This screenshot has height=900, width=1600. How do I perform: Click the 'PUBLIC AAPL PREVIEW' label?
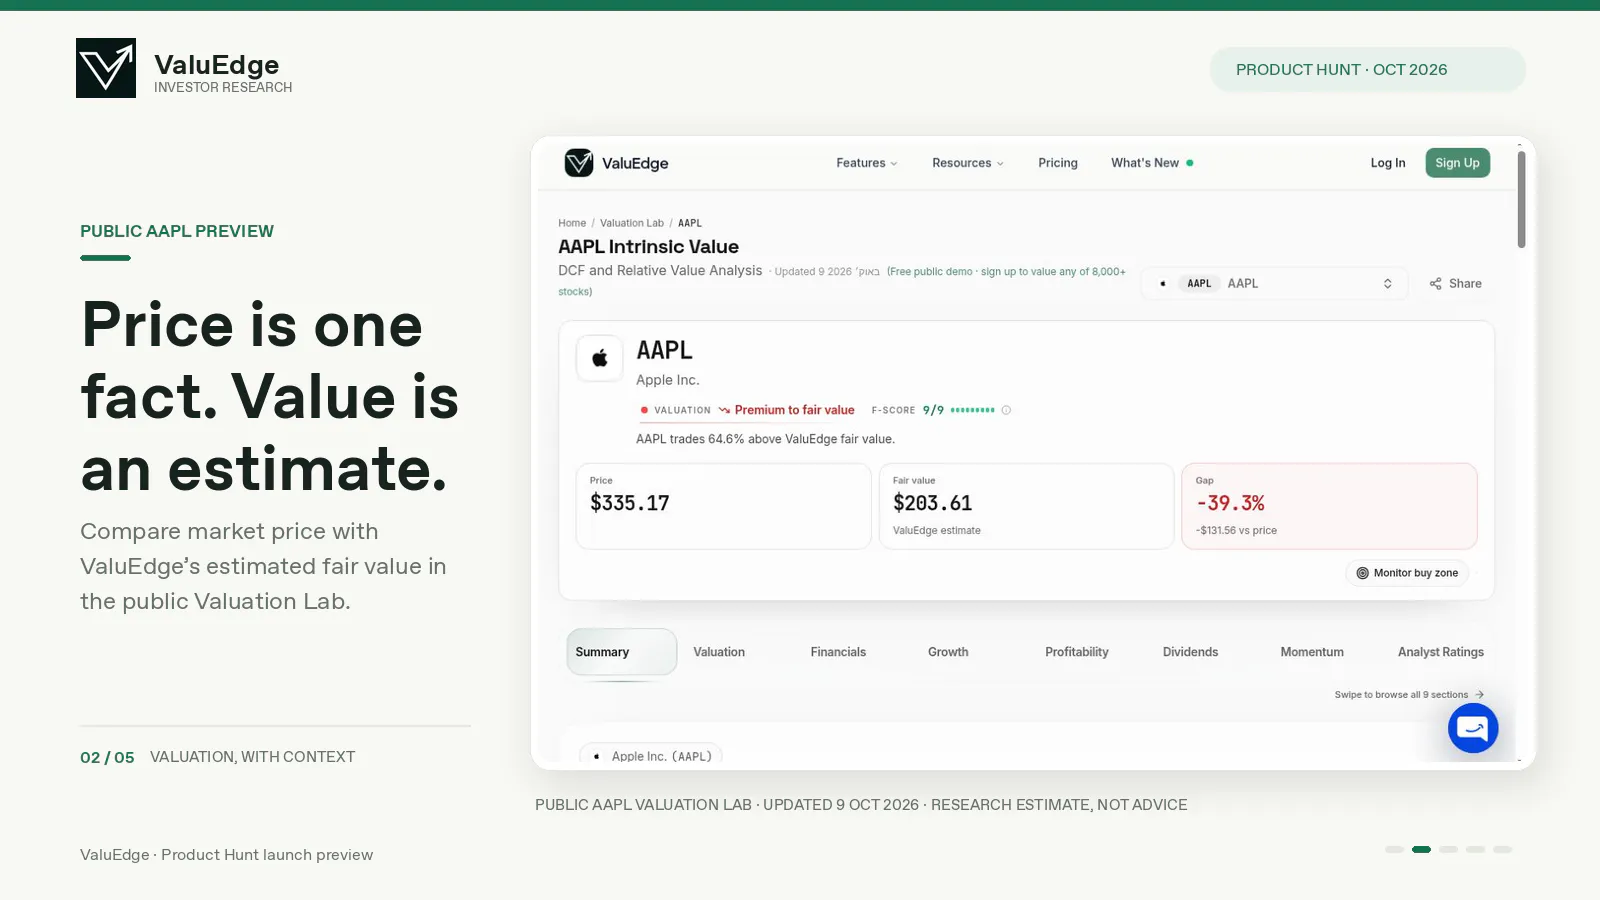click(177, 231)
